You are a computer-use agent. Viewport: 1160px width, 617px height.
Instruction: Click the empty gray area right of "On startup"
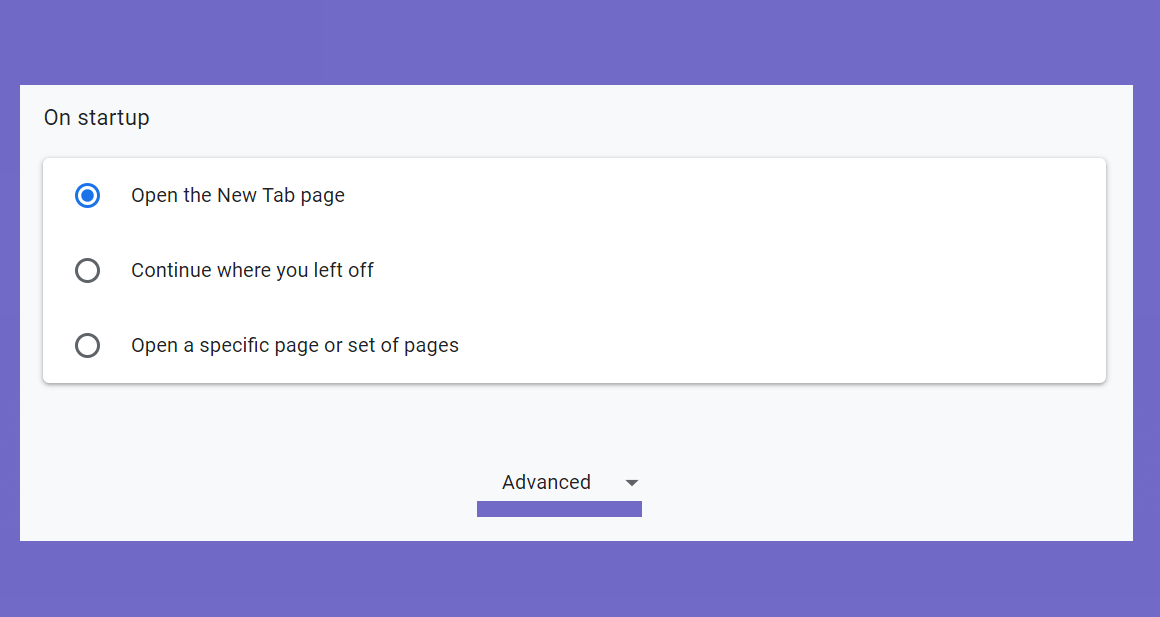[x=636, y=118]
